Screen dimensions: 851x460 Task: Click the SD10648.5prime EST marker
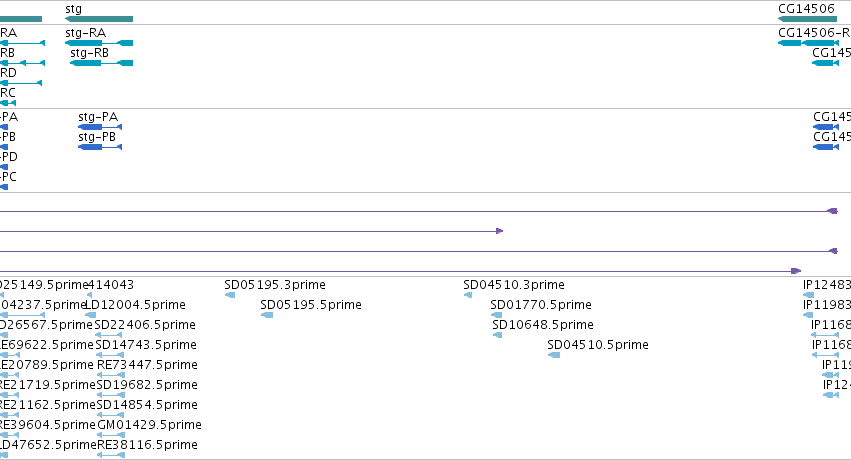pyautogui.click(x=498, y=335)
